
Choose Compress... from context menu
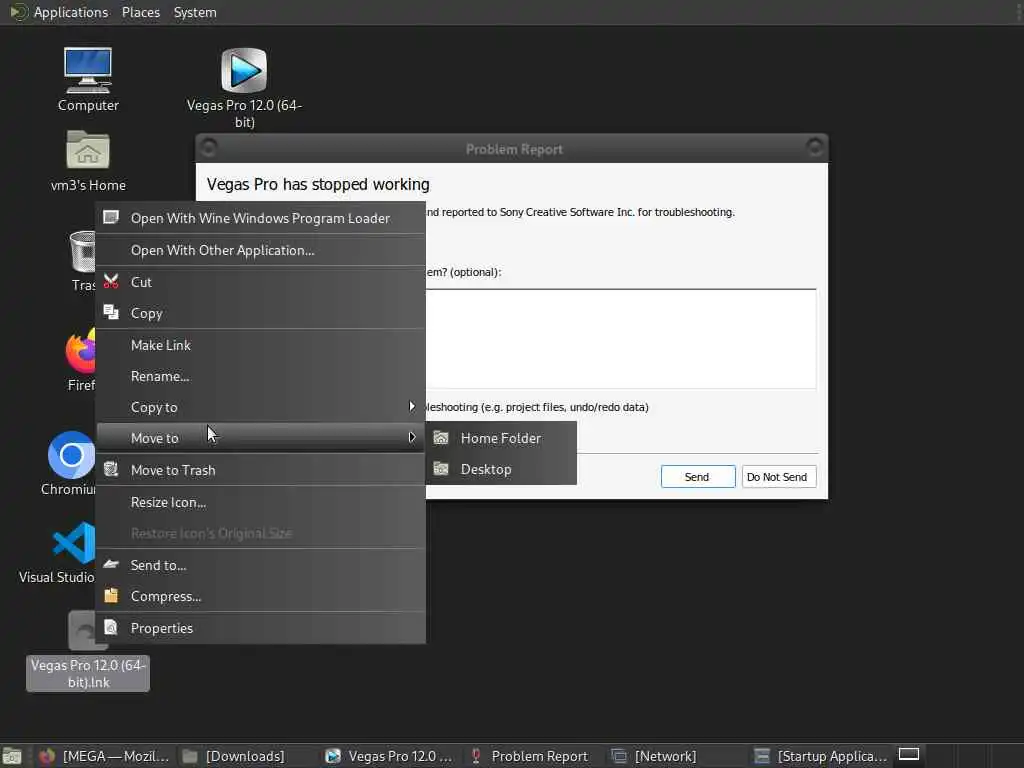click(x=261, y=596)
